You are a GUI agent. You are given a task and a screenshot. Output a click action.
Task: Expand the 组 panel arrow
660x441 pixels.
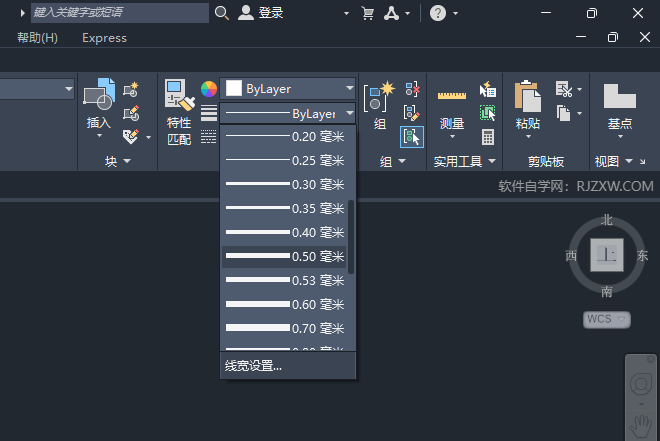point(402,161)
